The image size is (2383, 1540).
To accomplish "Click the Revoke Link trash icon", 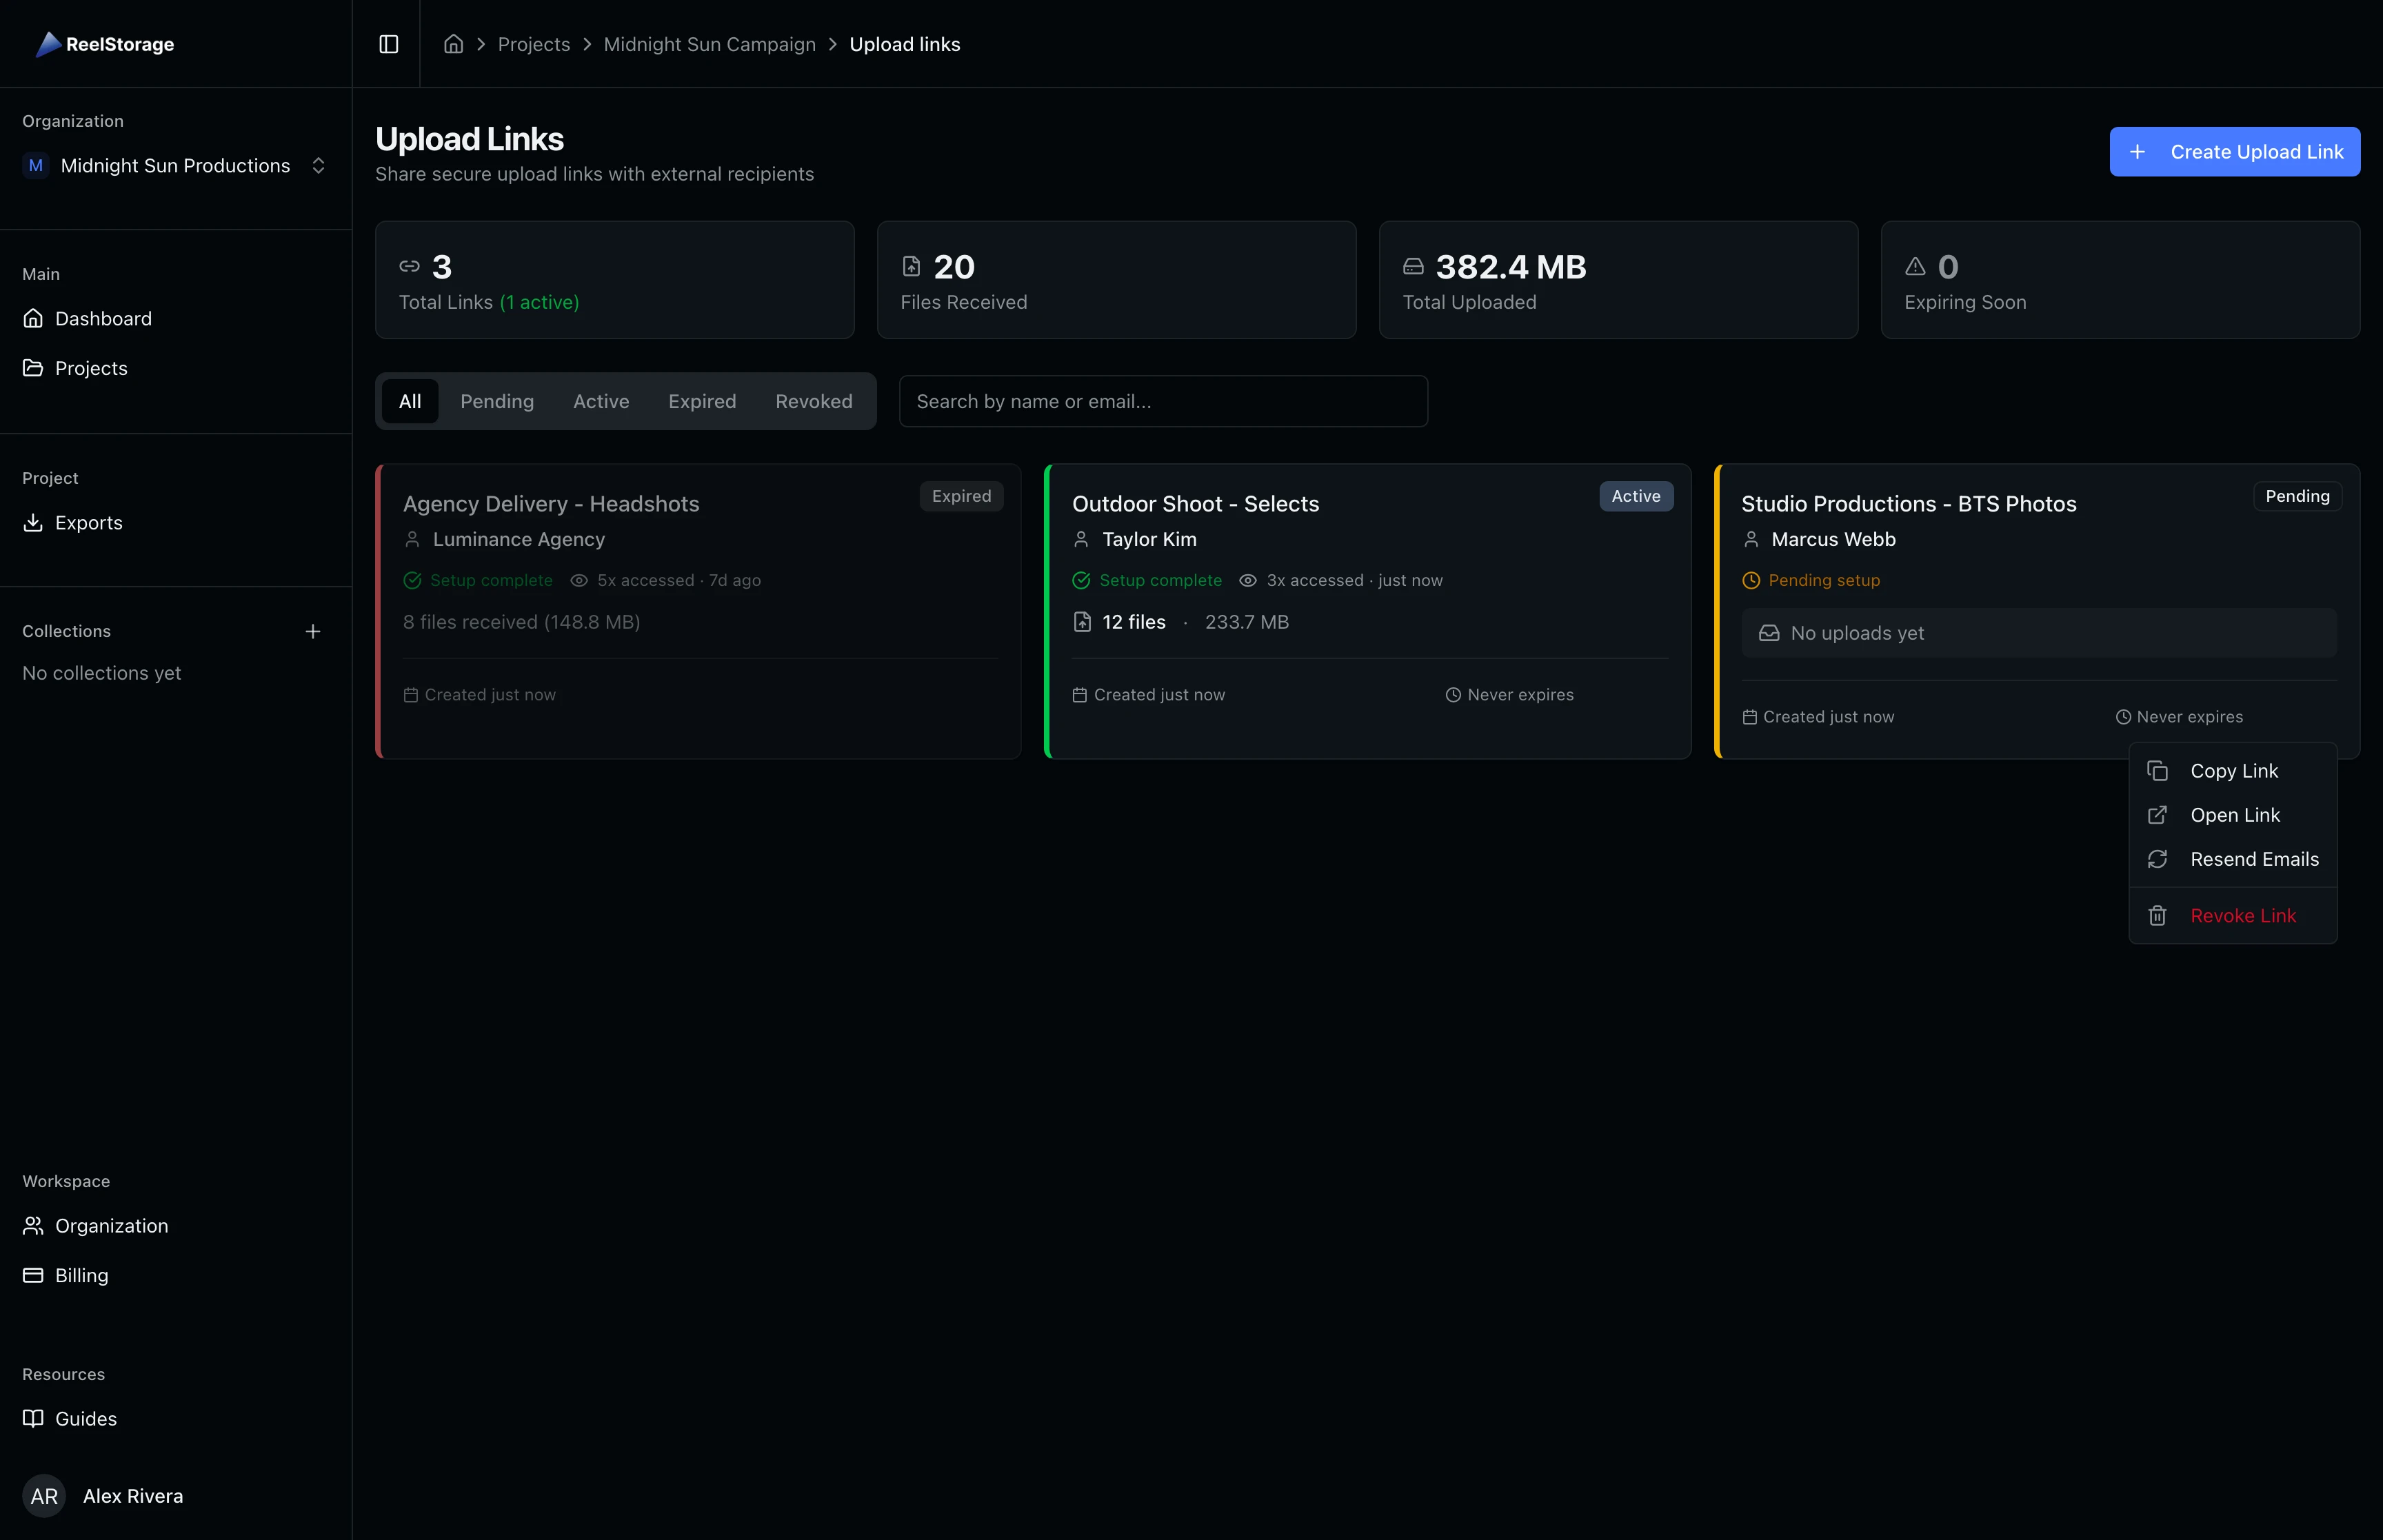I will (x=2157, y=916).
